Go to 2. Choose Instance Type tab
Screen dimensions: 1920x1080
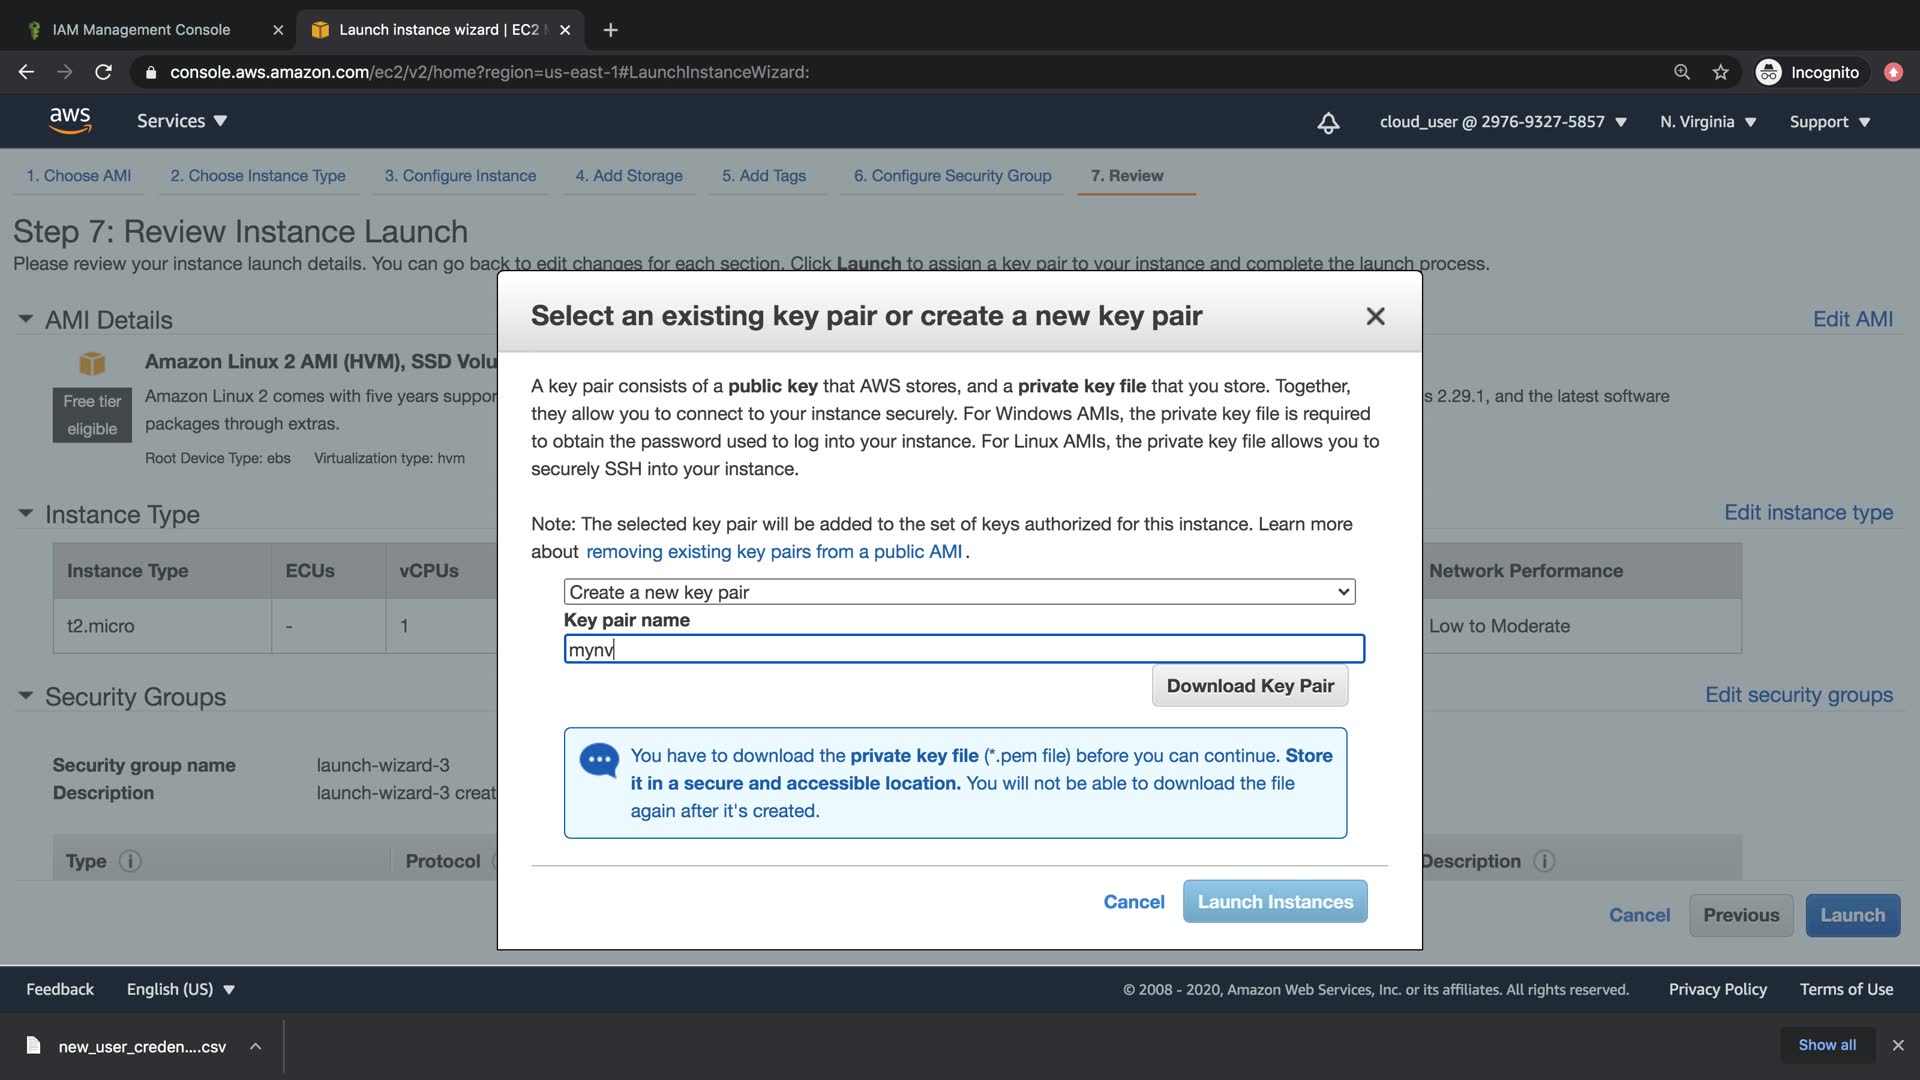[258, 176]
